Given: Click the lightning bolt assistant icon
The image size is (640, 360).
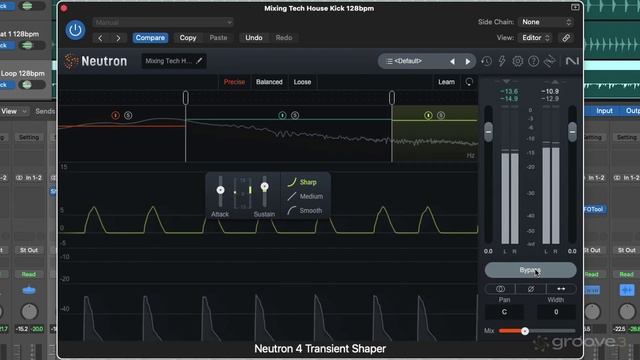Looking at the screenshot, I should click(502, 61).
